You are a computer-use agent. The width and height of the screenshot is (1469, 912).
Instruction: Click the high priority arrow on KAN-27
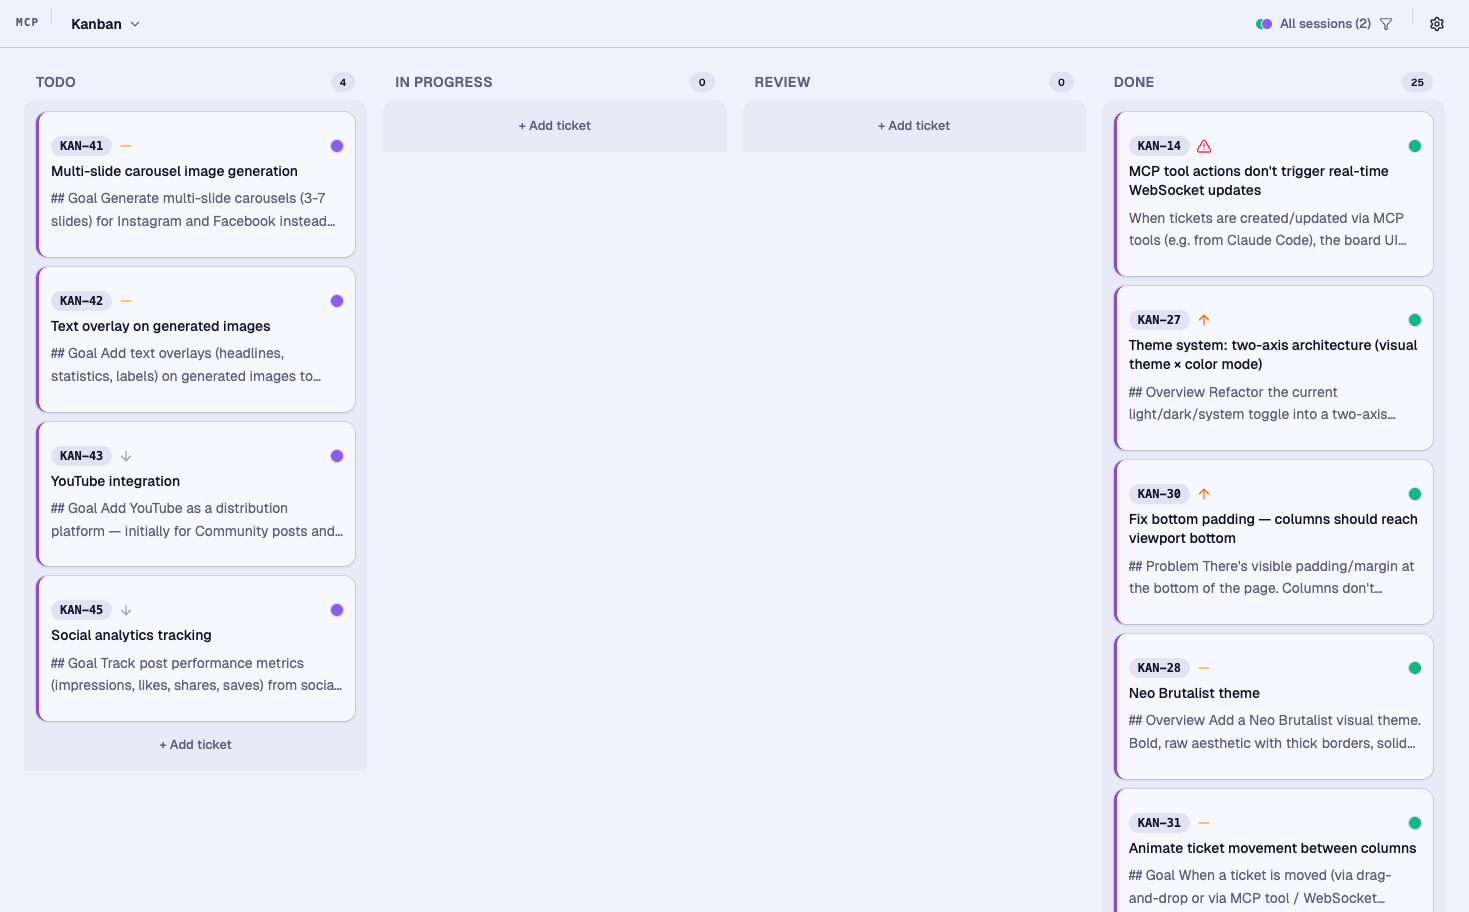coord(1204,320)
